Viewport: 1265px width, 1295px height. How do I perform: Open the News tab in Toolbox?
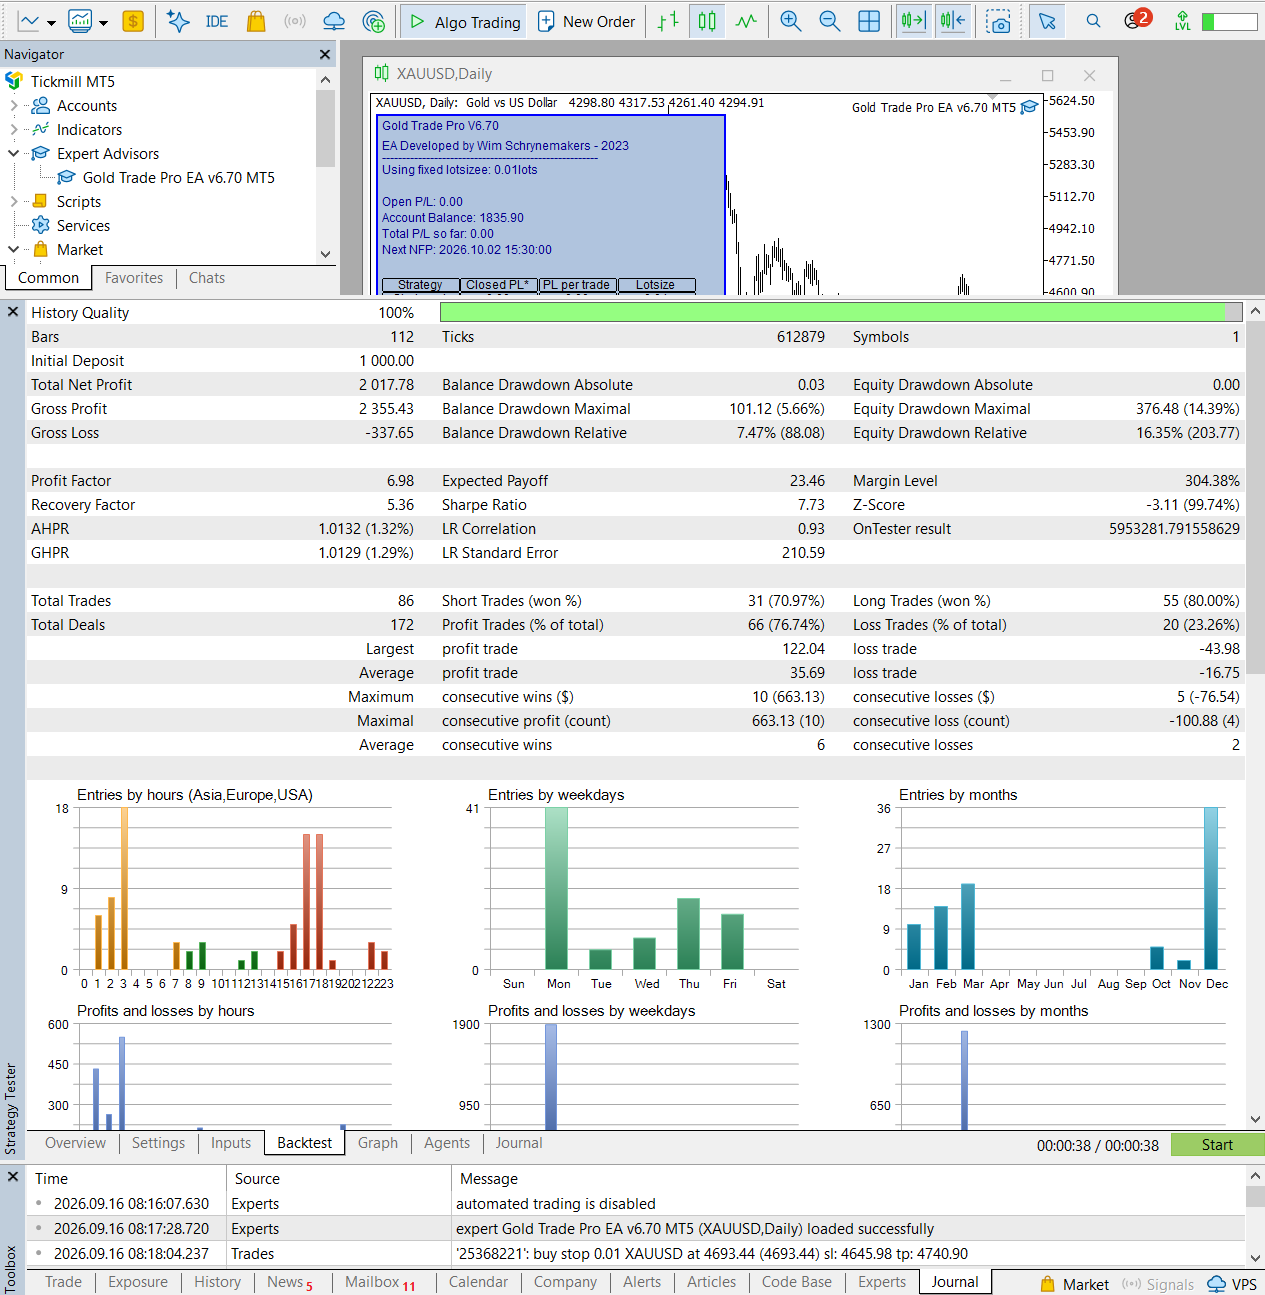click(x=289, y=1282)
